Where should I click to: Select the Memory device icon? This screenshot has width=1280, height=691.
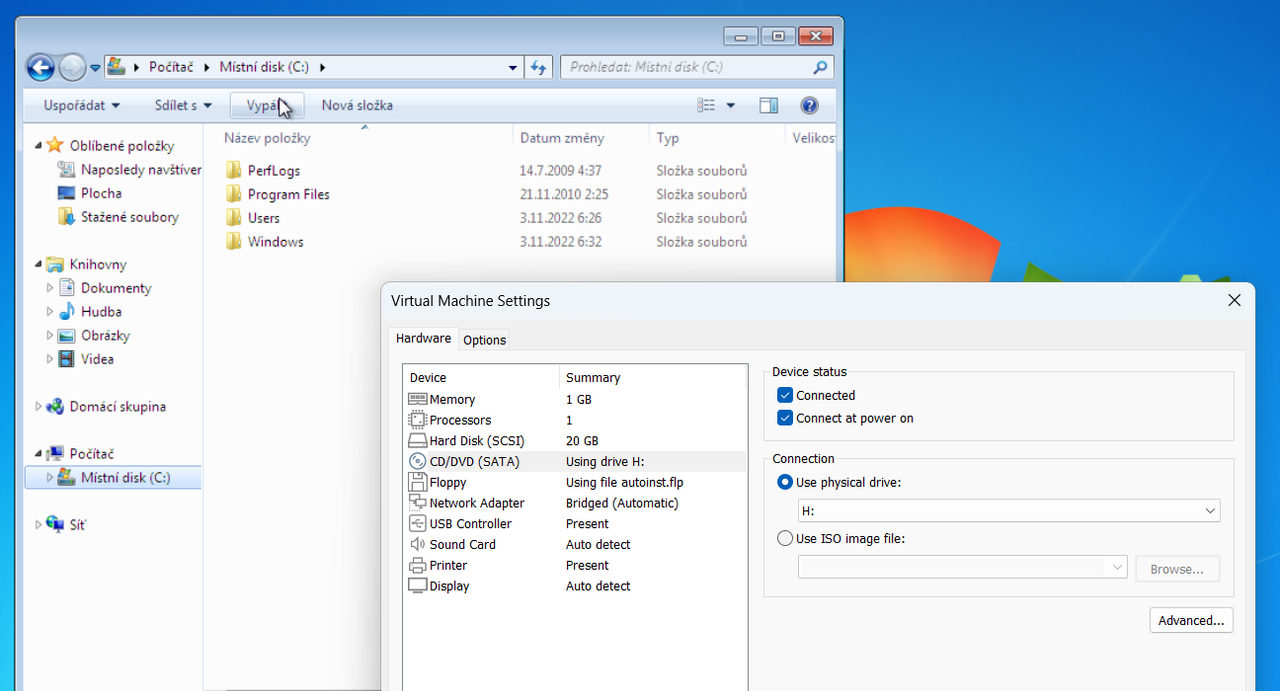point(418,399)
